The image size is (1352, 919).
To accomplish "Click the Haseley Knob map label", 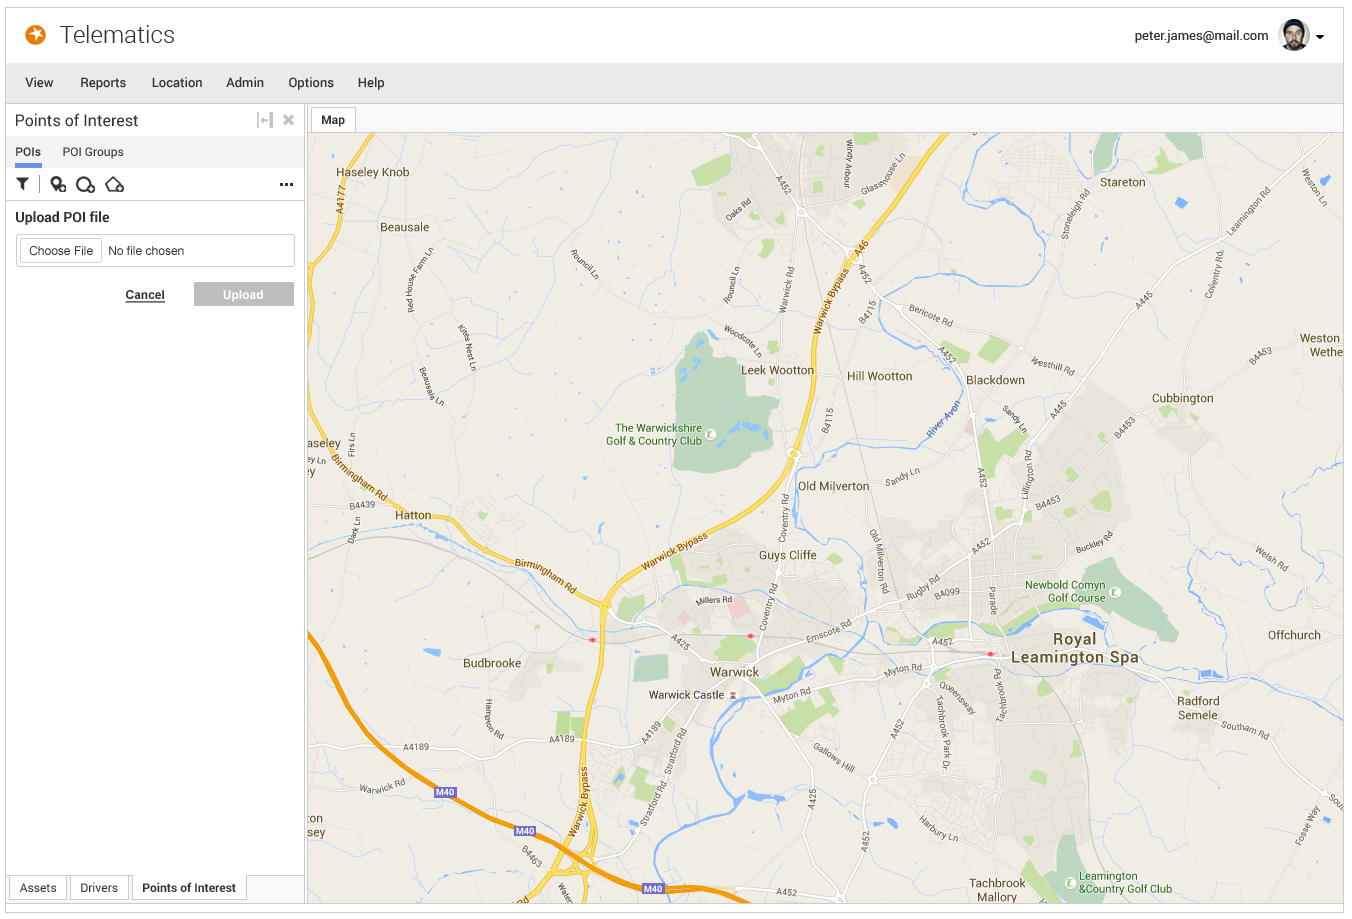I will 373,172.
